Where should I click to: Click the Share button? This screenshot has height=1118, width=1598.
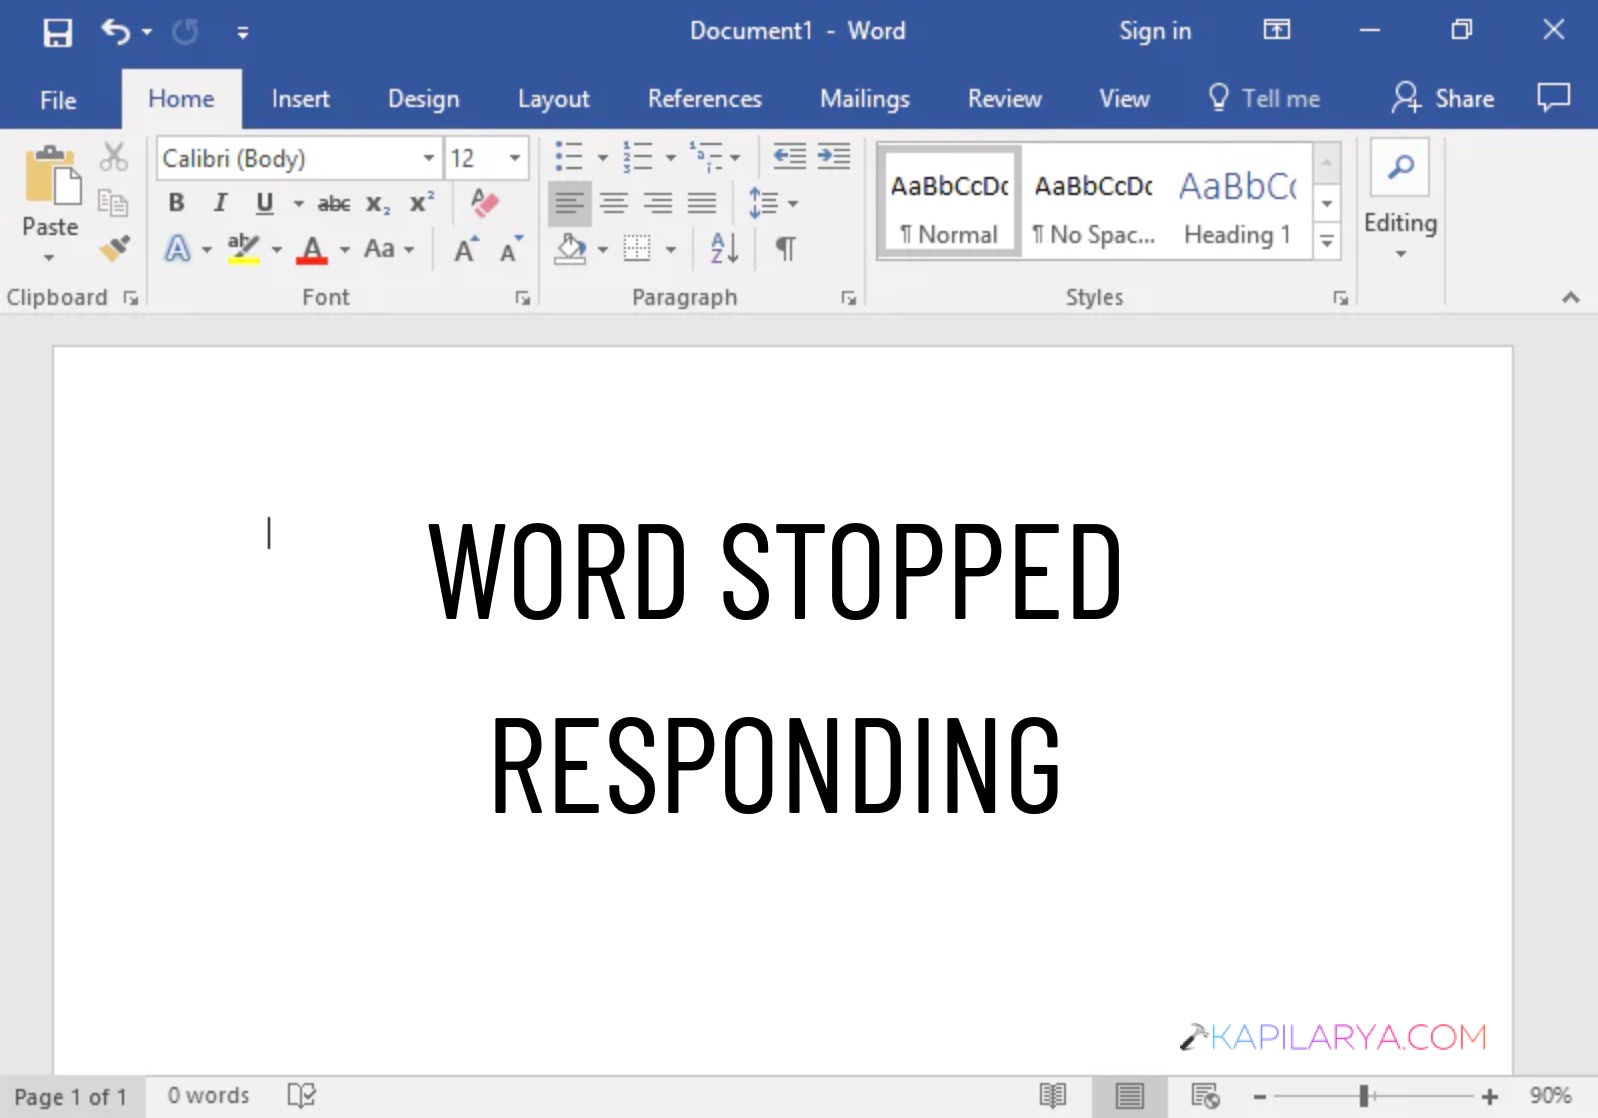point(1443,98)
